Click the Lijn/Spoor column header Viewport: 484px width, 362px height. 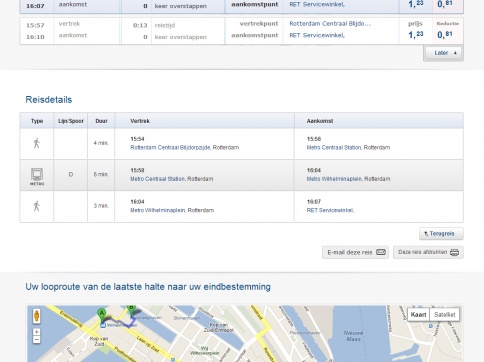point(71,121)
